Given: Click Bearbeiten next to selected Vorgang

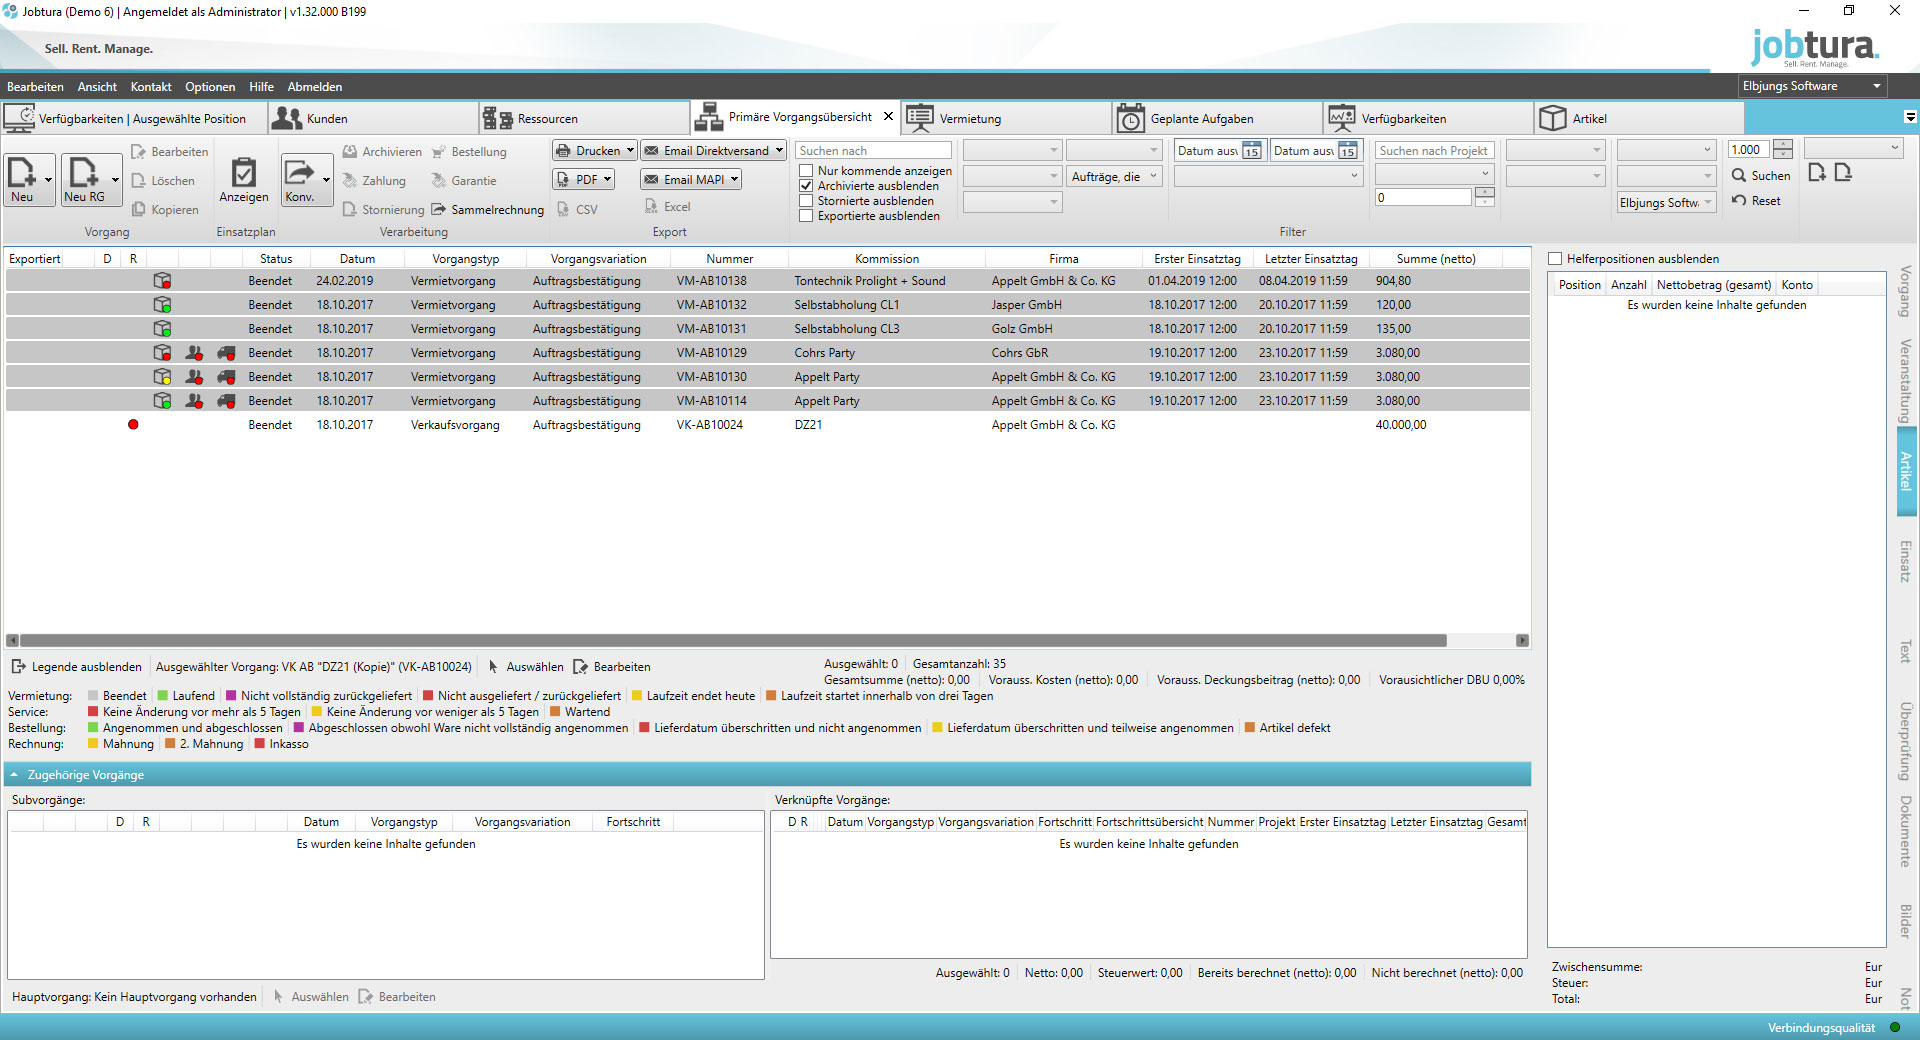Looking at the screenshot, I should tap(612, 667).
